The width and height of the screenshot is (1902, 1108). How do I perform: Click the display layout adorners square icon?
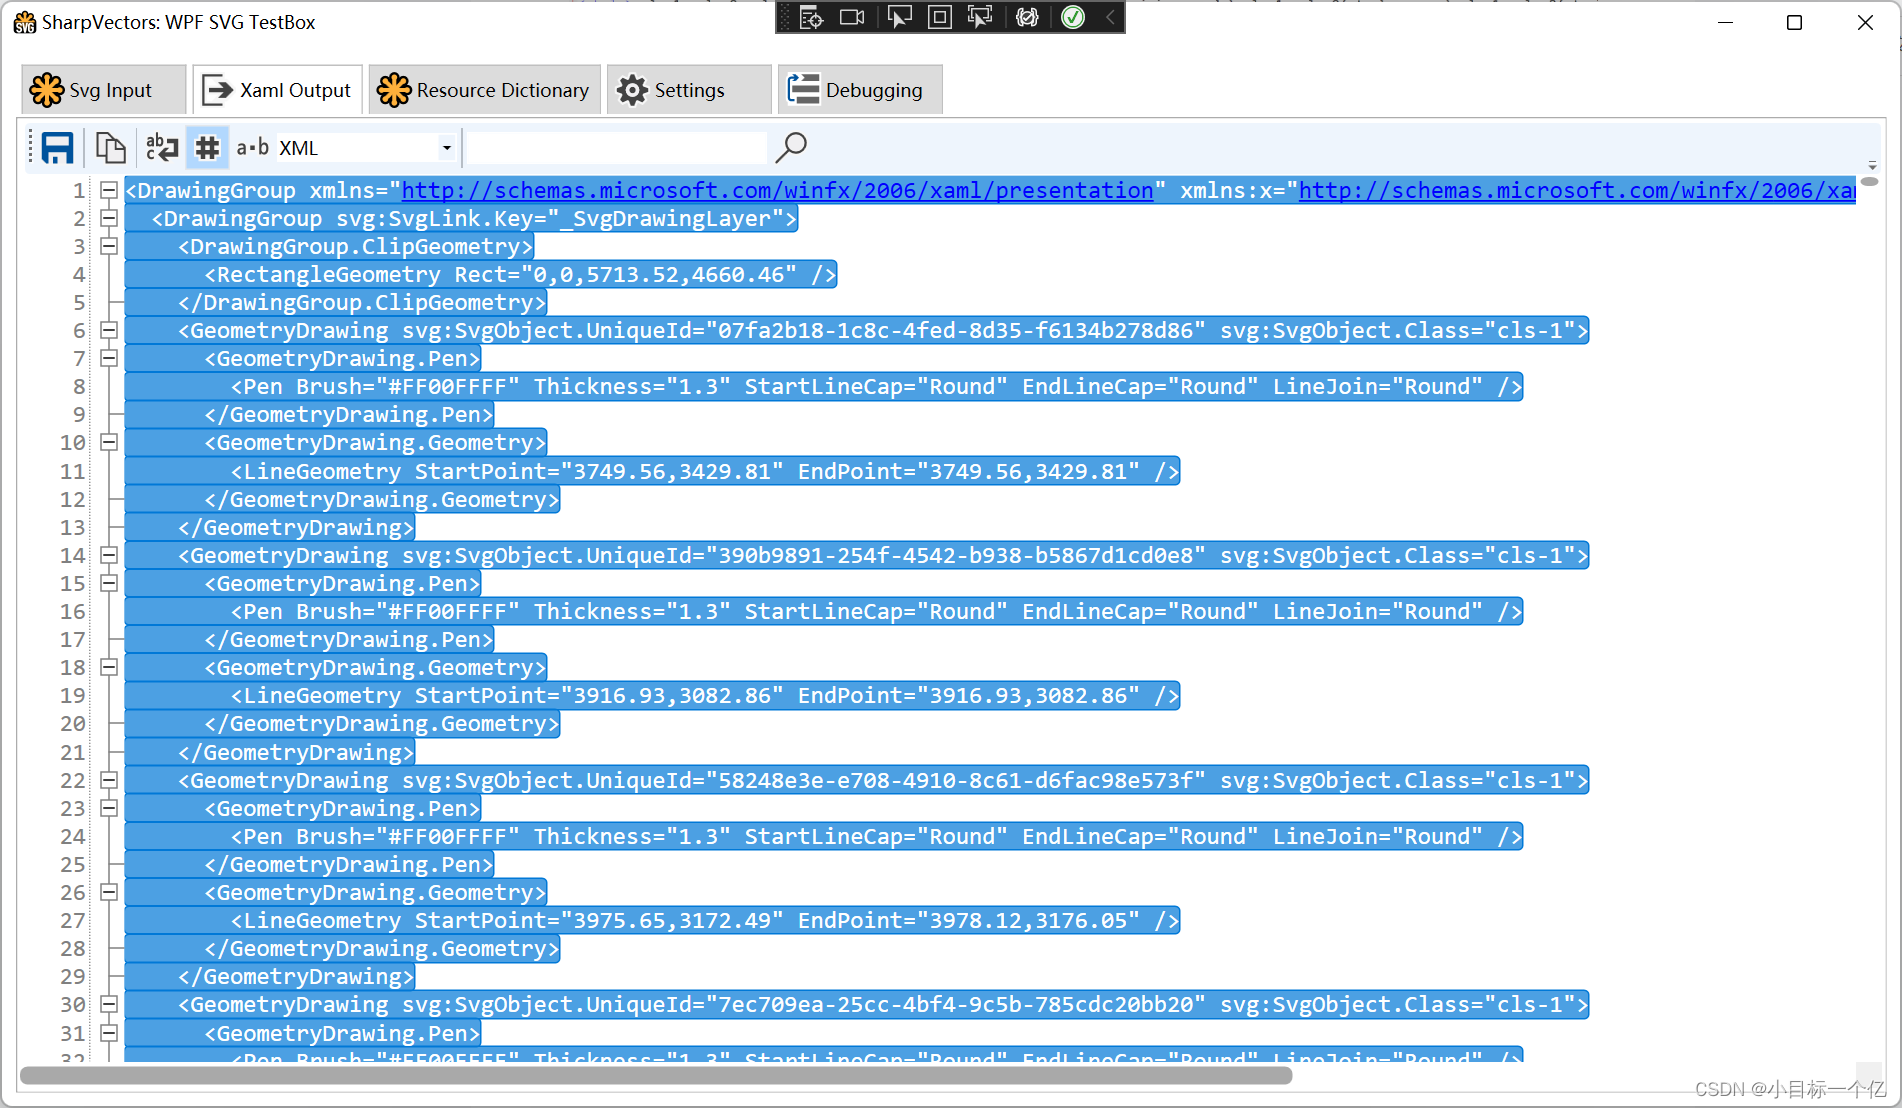point(940,17)
